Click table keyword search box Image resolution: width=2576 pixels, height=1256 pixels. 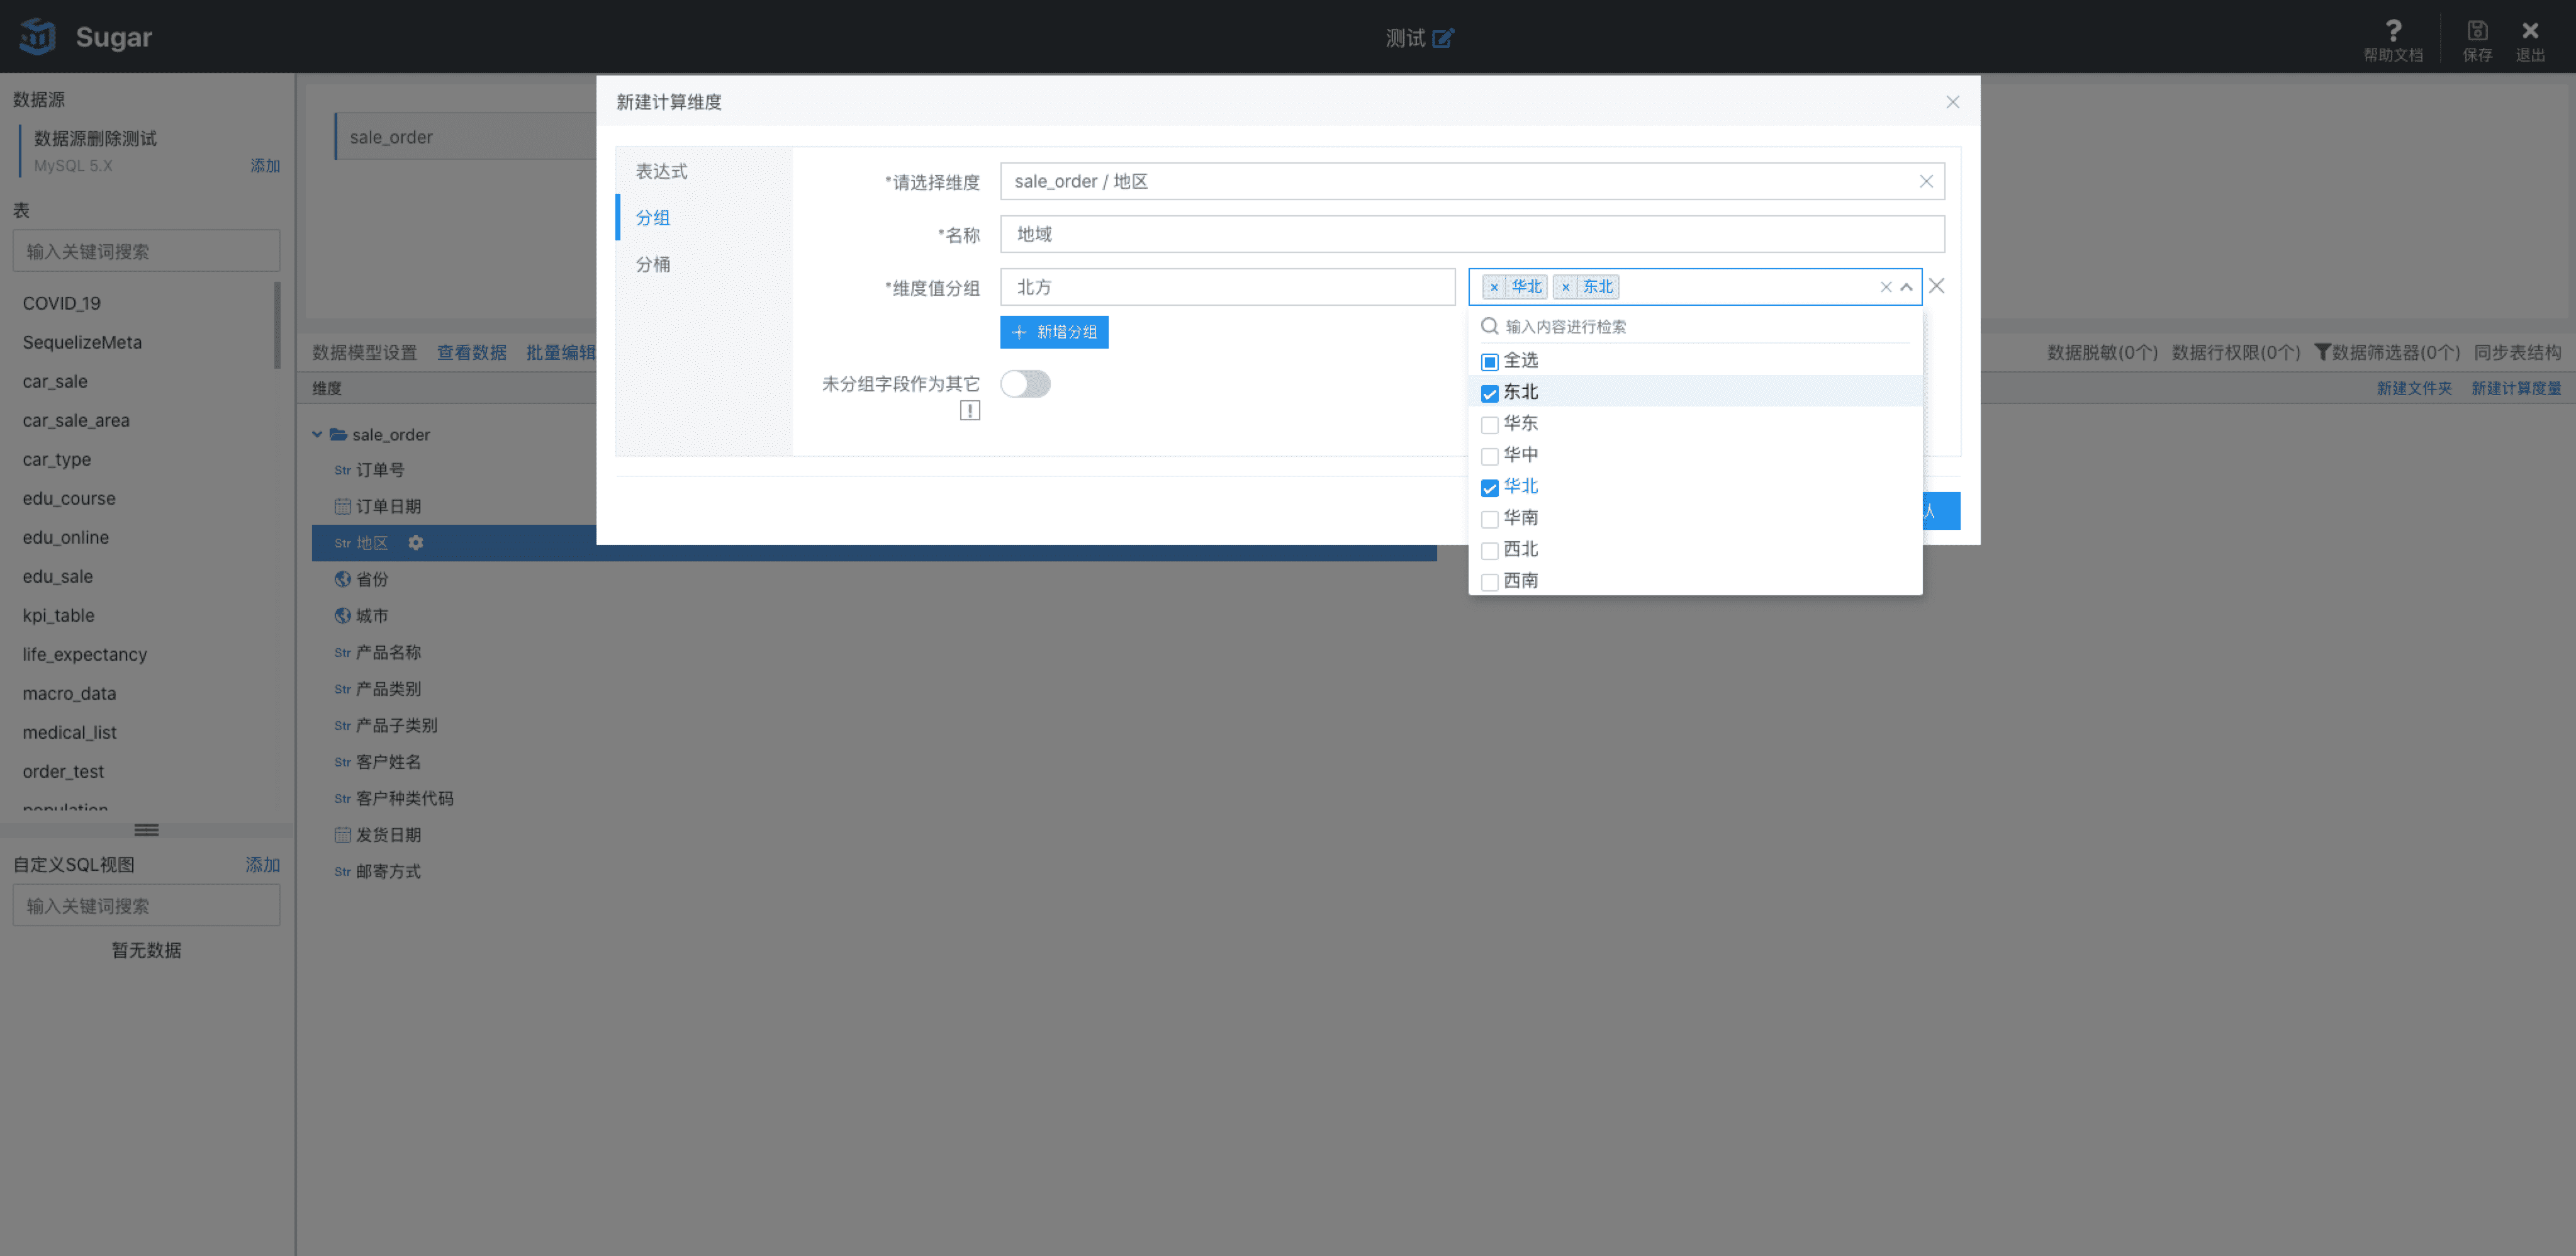[x=146, y=251]
